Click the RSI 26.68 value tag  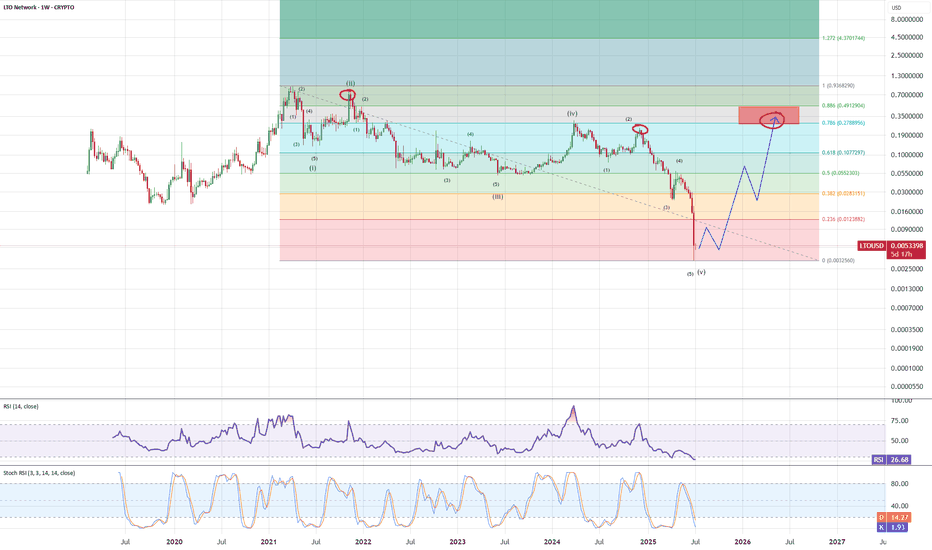(891, 460)
